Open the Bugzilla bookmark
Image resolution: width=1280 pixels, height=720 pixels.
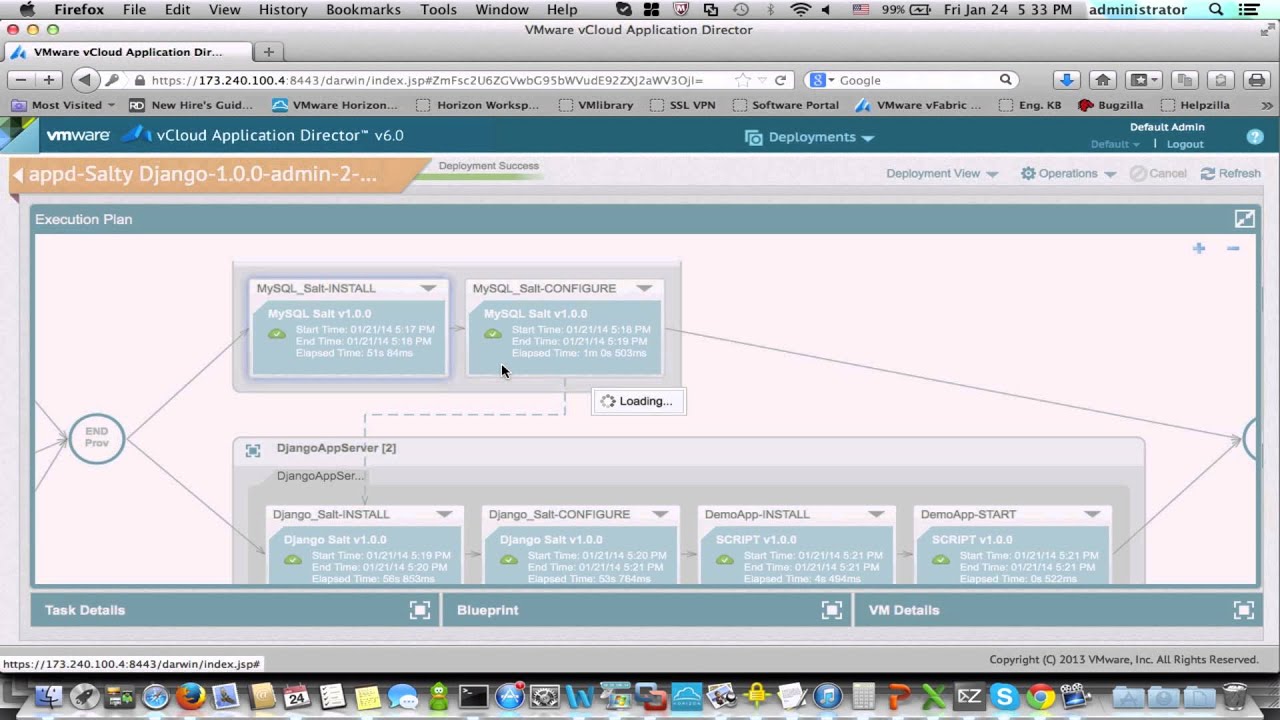point(1111,105)
